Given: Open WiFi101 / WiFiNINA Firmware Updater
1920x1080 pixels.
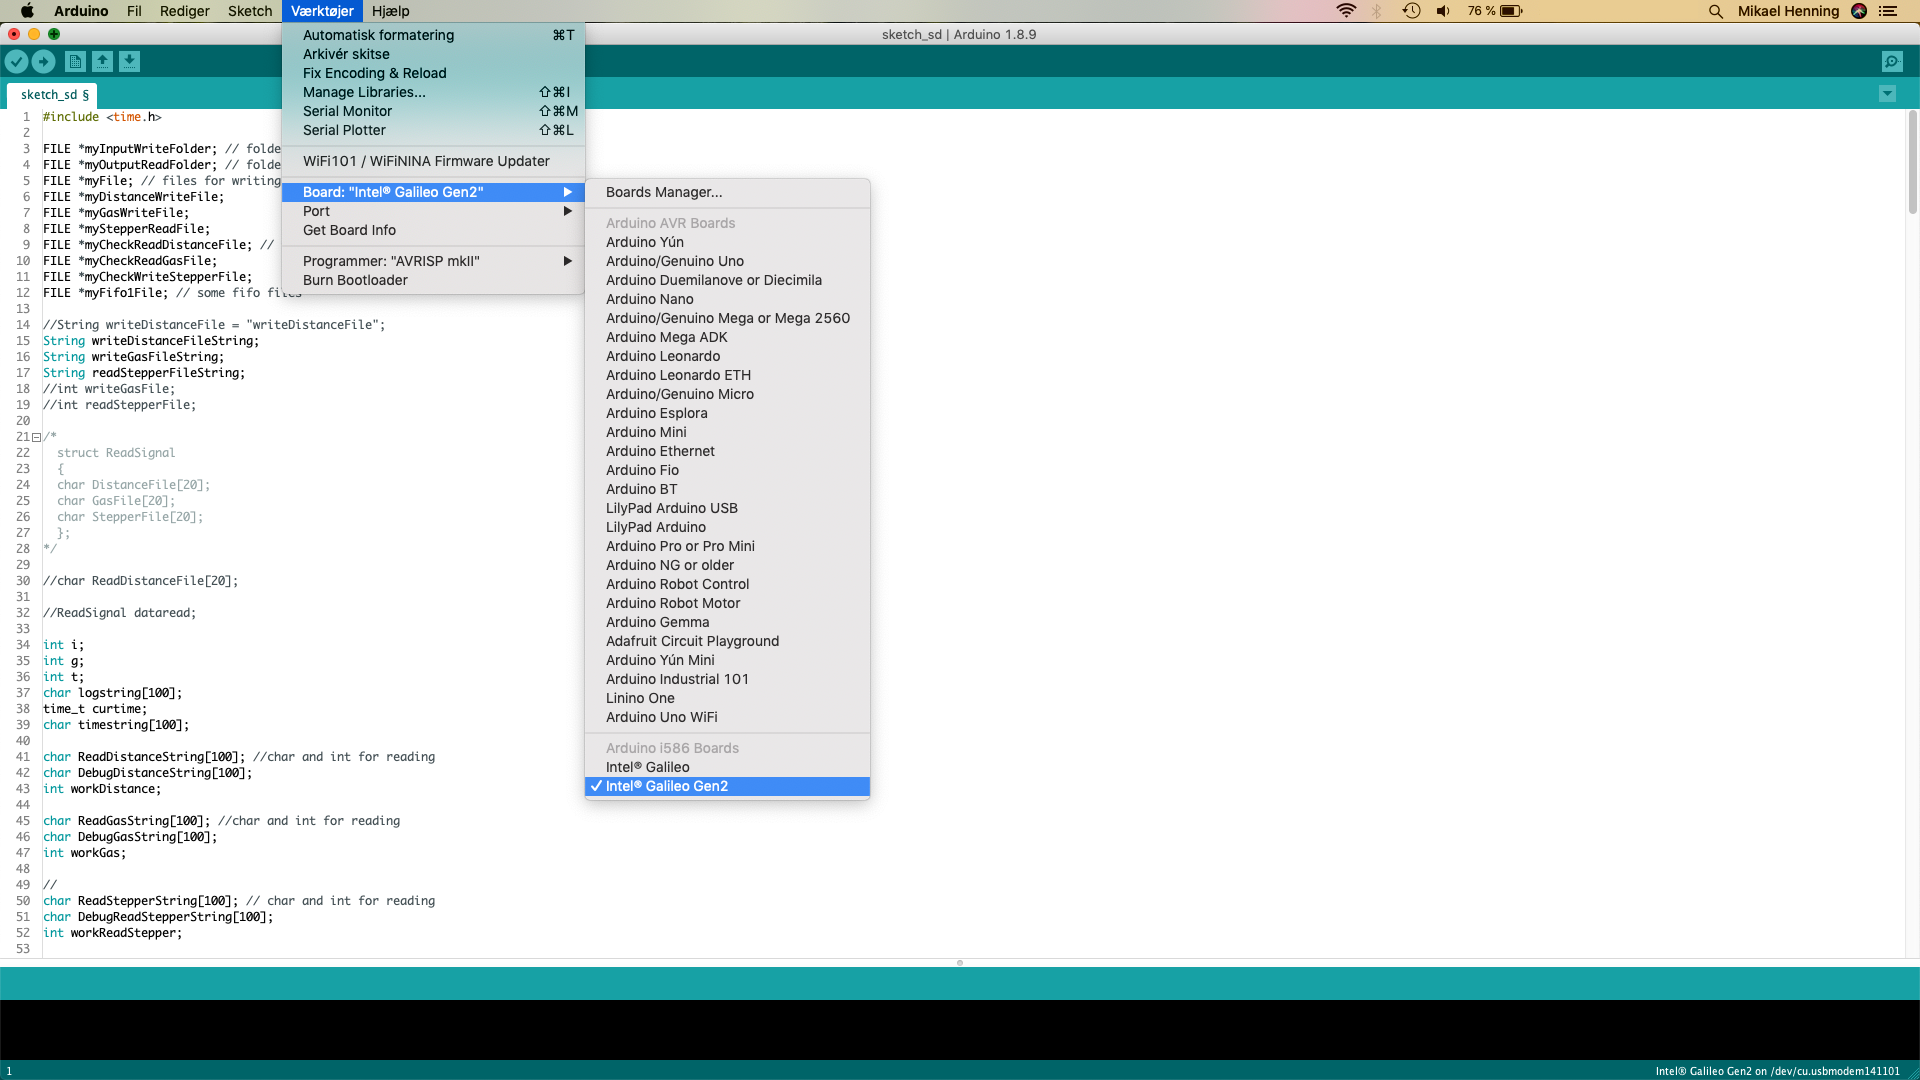Looking at the screenshot, I should tap(433, 161).
